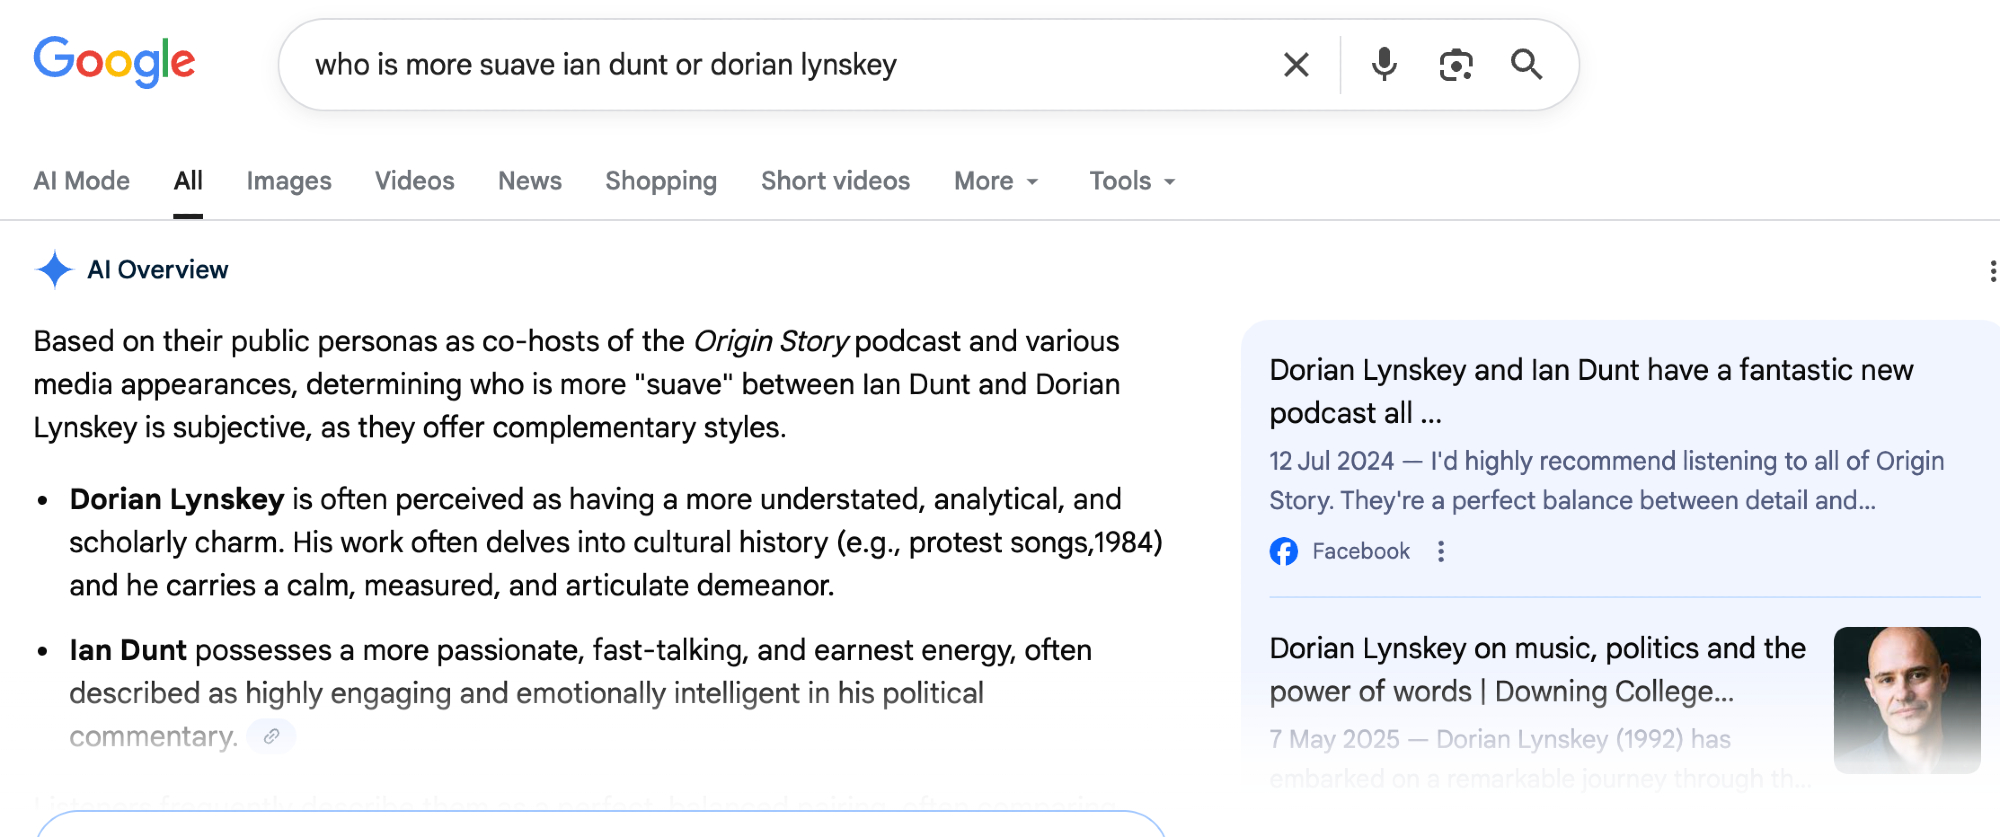Expand the More dropdown

point(996,181)
